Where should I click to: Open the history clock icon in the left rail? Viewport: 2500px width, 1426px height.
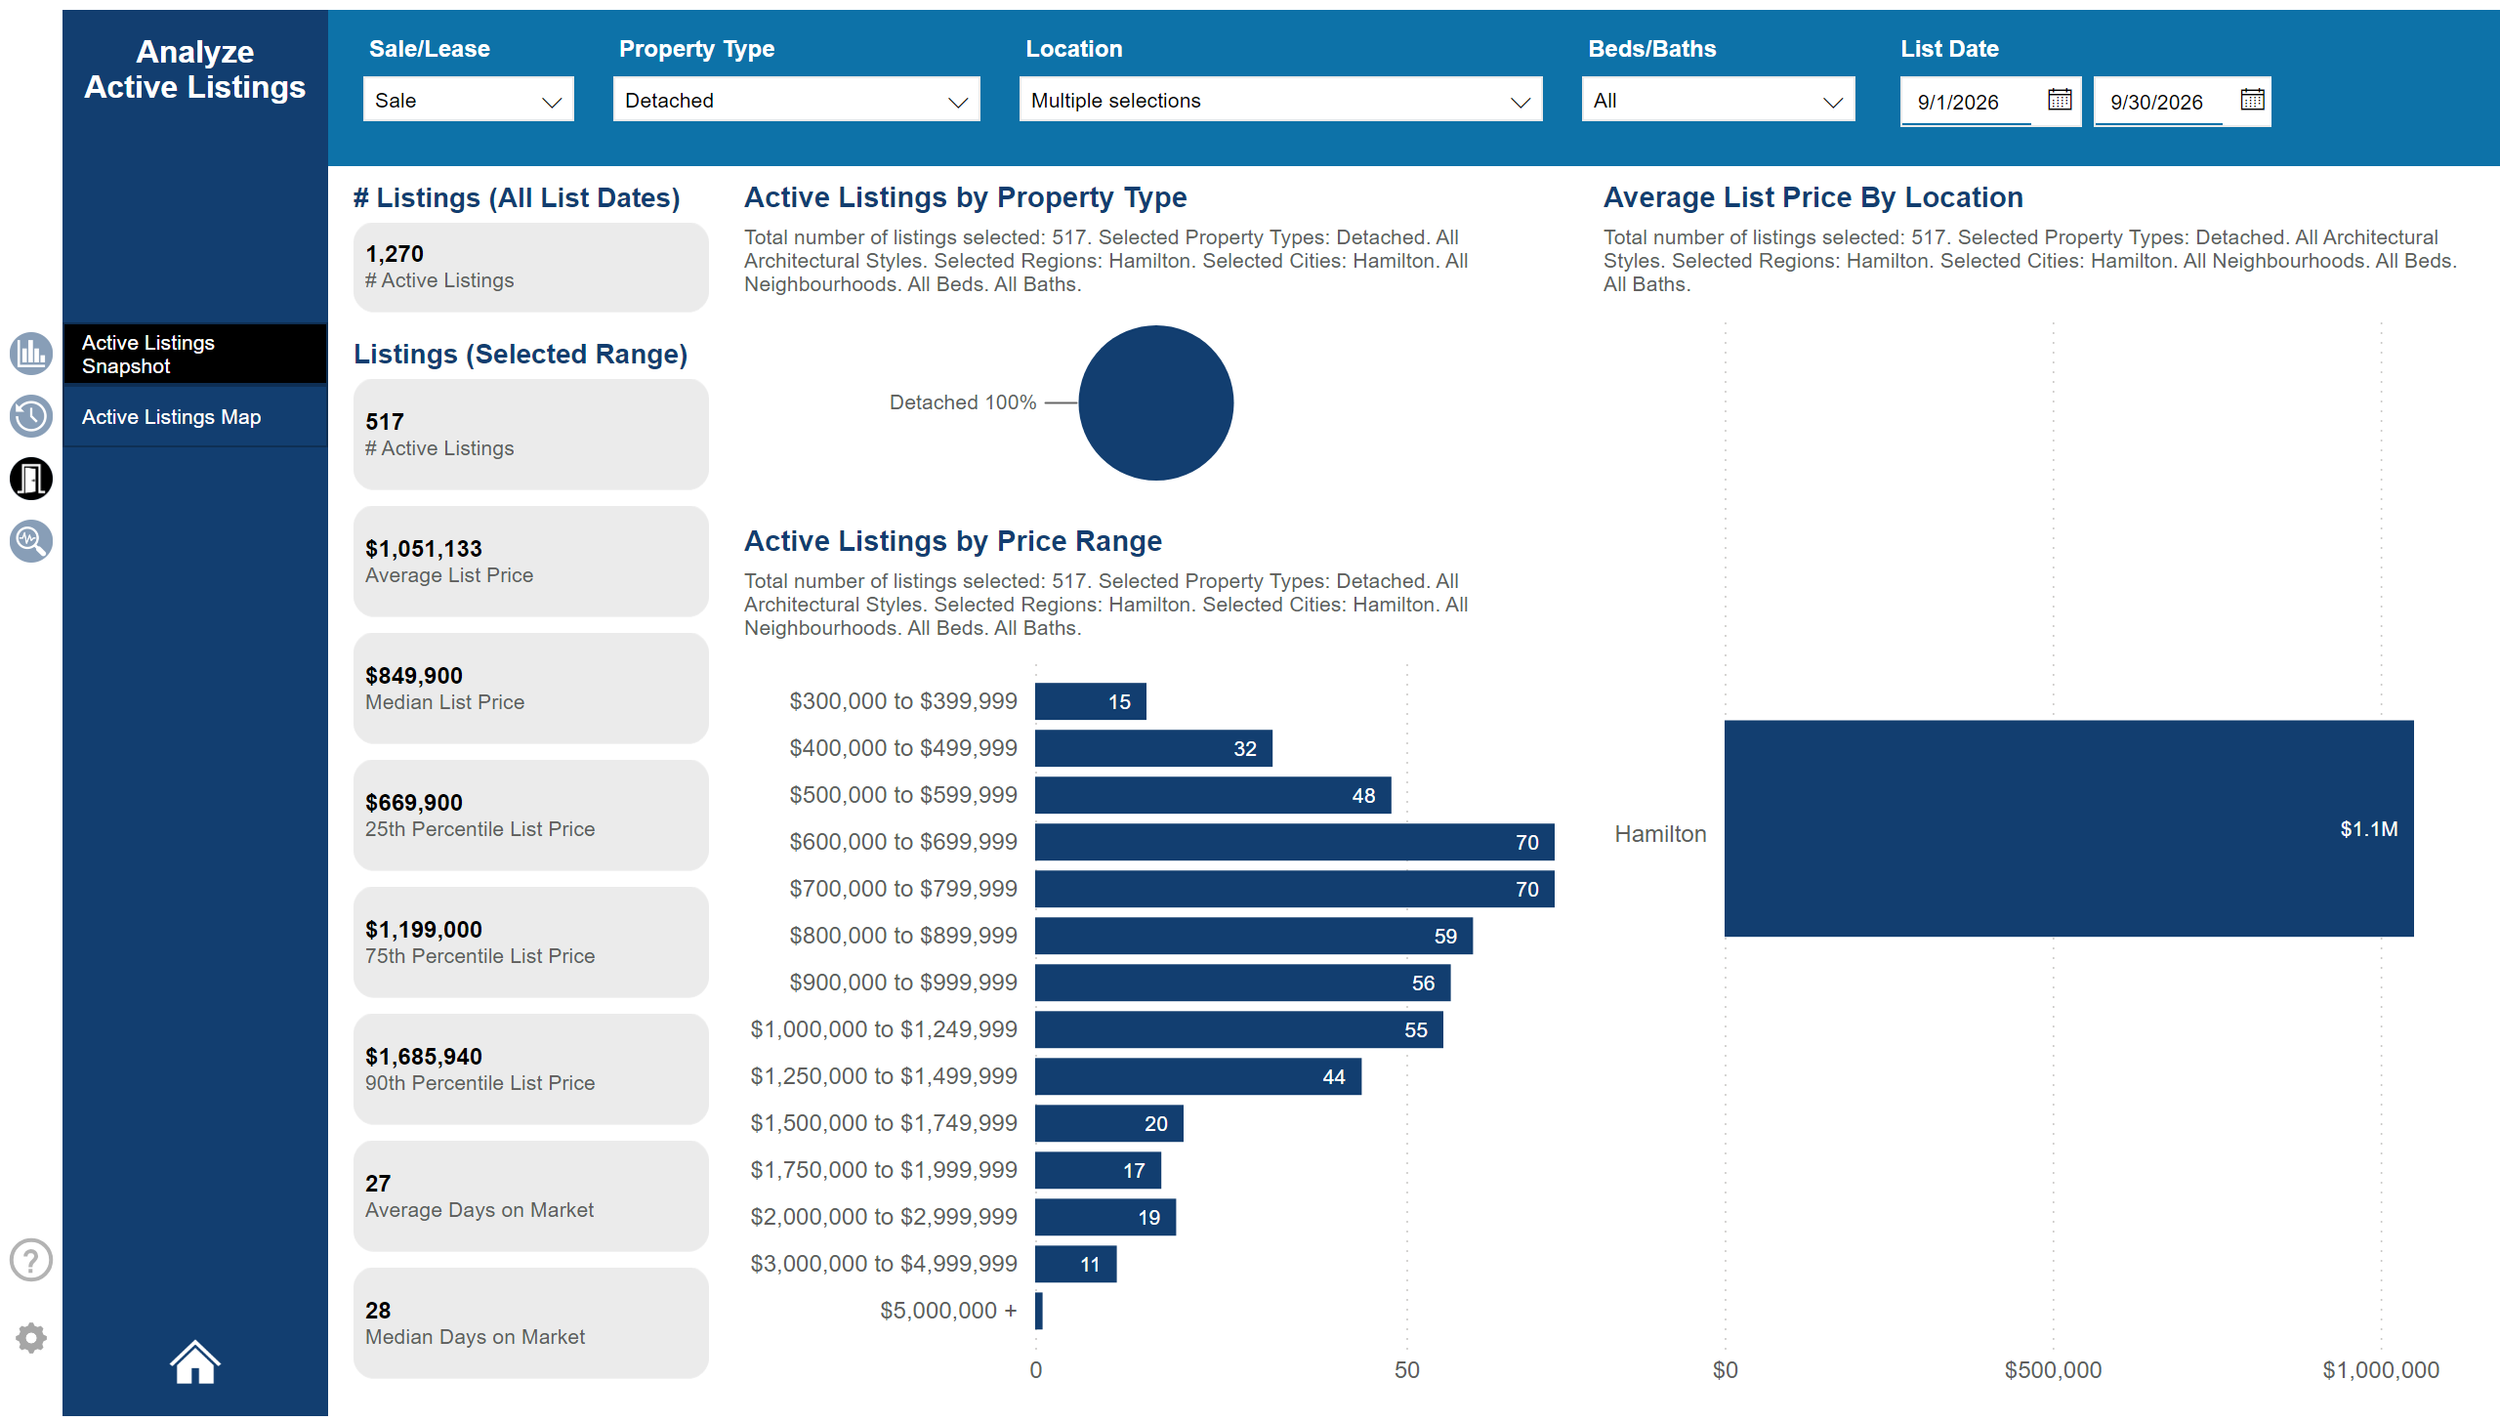(31, 416)
